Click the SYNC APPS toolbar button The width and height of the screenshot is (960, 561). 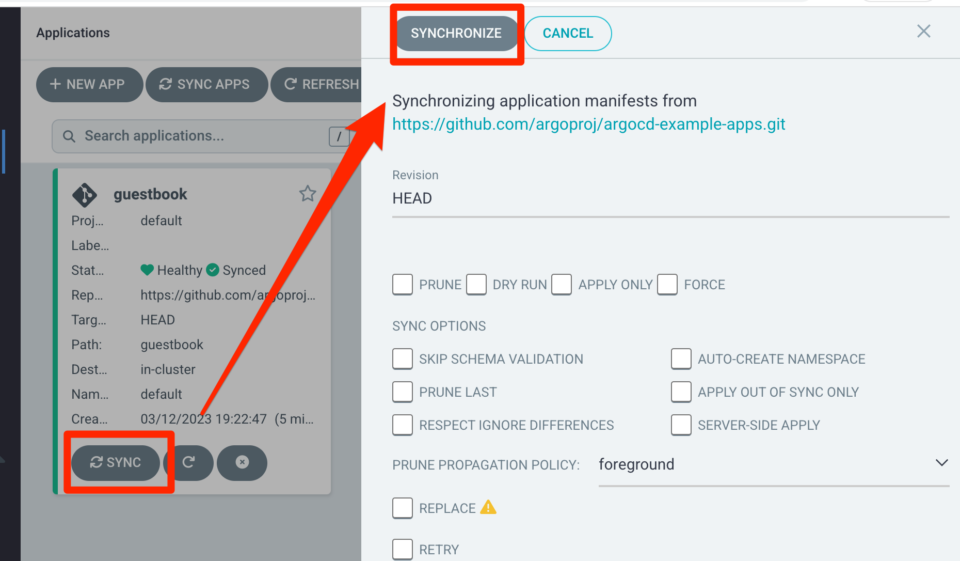coord(206,85)
